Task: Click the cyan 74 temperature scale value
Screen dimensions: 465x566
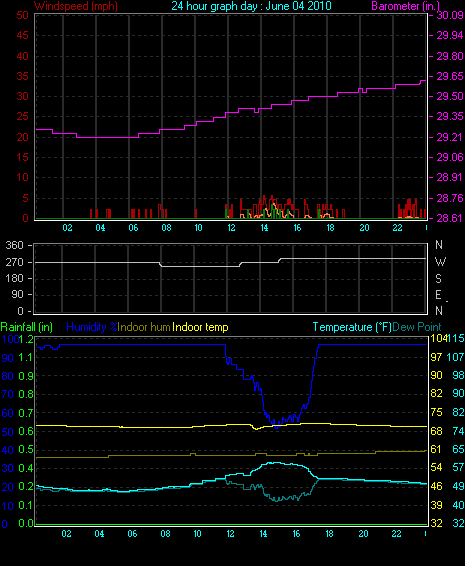Action: 458,431
